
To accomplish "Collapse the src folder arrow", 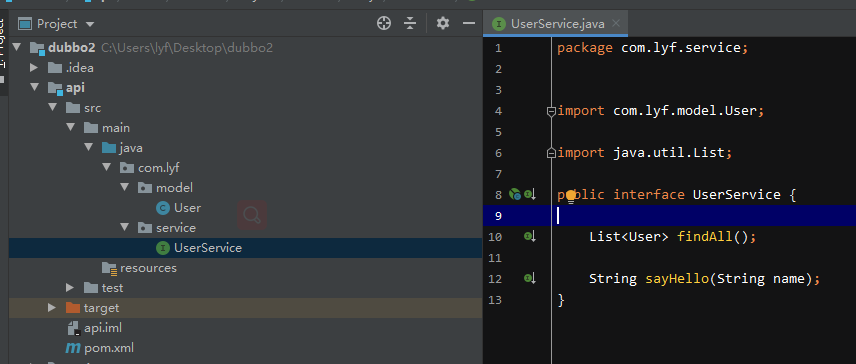I will 52,108.
